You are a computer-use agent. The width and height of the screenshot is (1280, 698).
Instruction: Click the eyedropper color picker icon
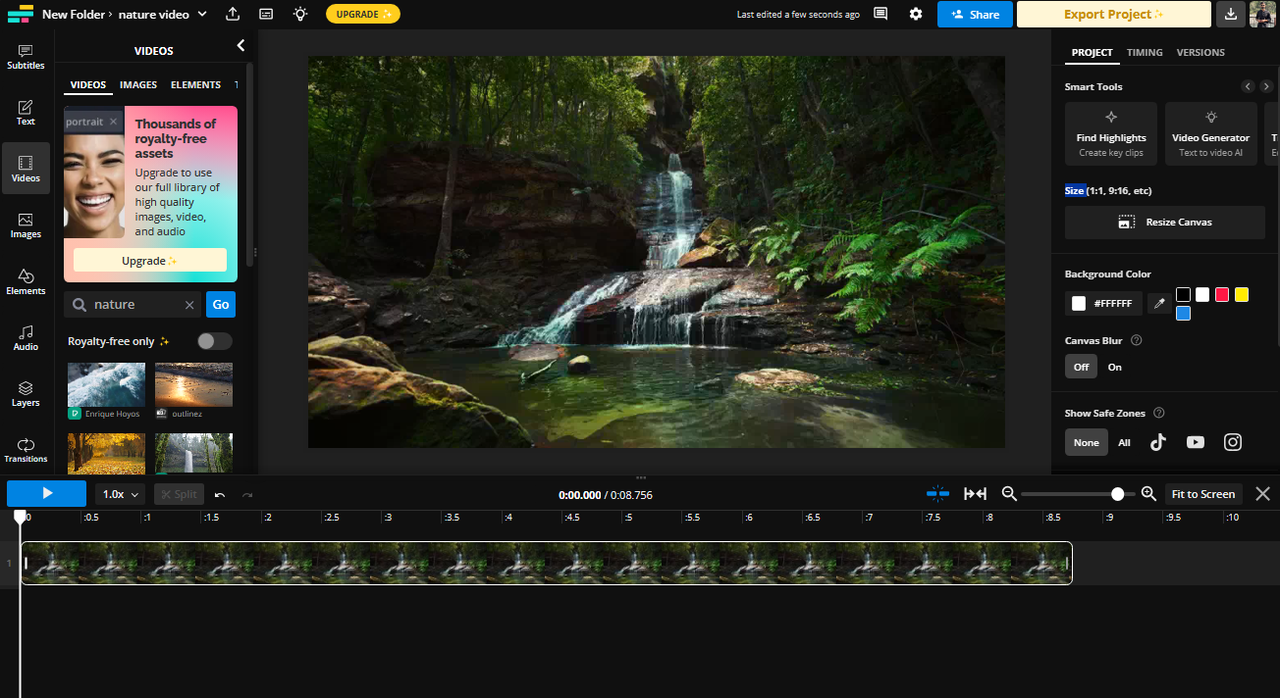1160,303
